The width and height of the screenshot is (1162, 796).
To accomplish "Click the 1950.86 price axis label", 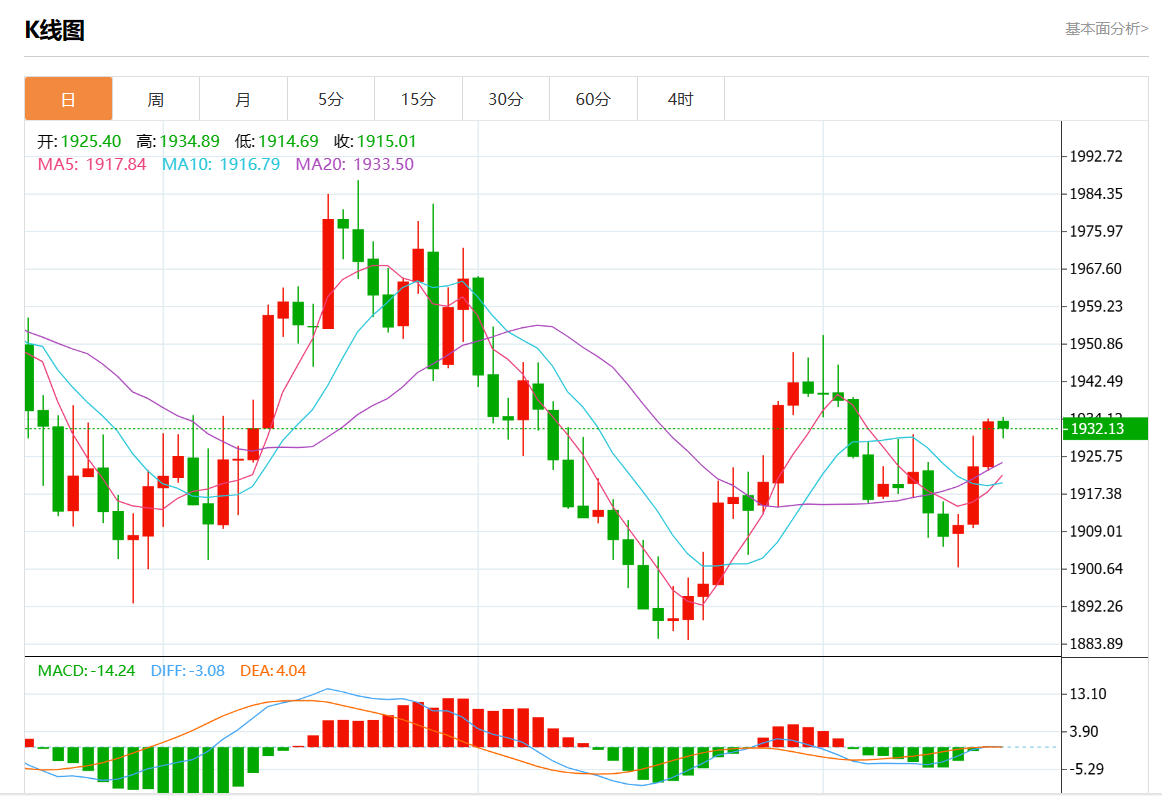I will pyautogui.click(x=1095, y=344).
